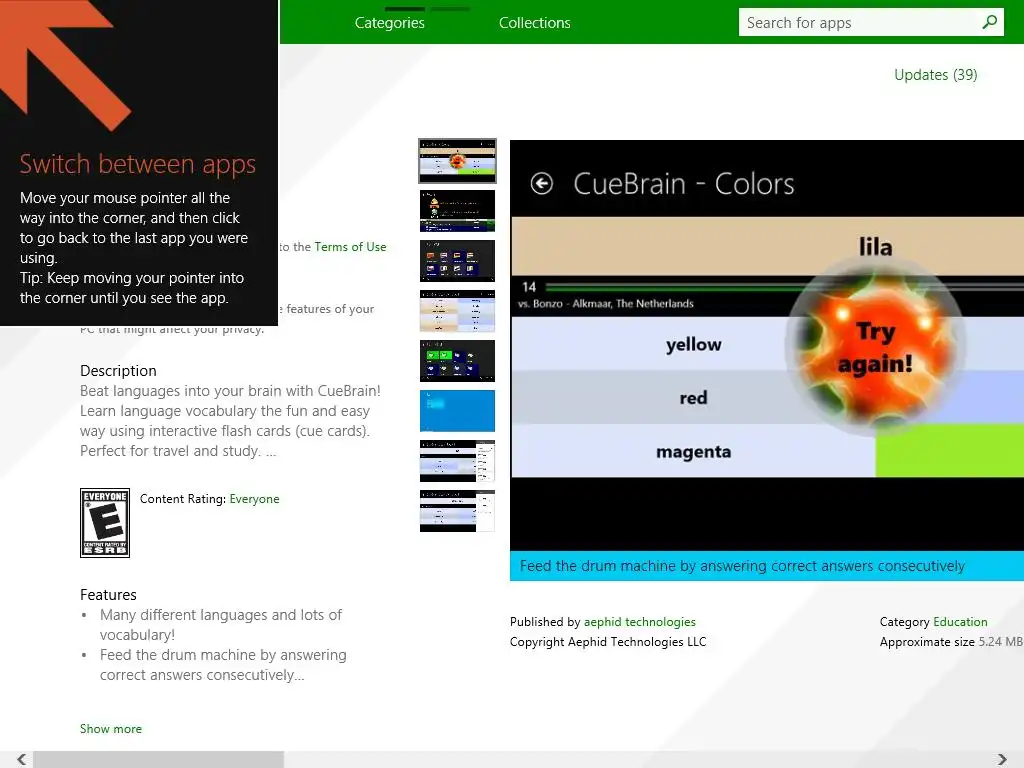The height and width of the screenshot is (768, 1024).
Task: Click the horizontal scrollbar right arrow
Action: click(1002, 759)
